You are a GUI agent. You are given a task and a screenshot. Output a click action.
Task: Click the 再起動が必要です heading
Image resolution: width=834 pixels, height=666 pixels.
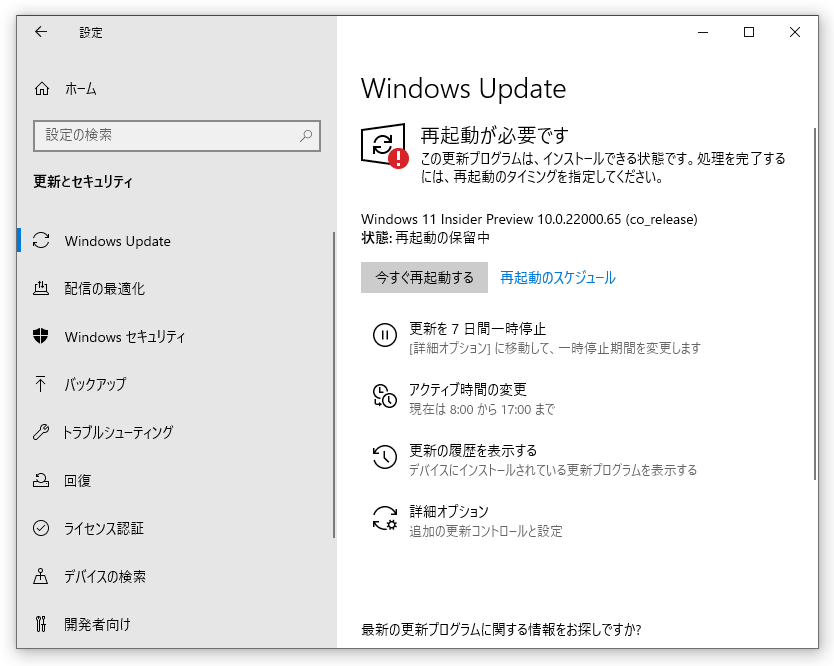[x=494, y=136]
